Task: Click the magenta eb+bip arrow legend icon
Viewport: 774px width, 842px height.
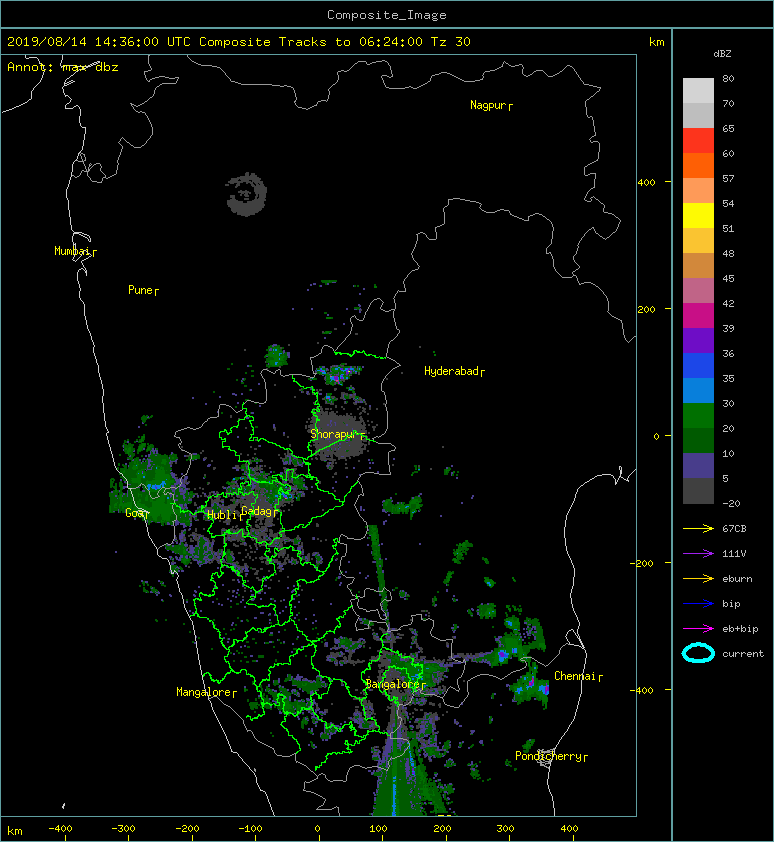Action: 698,629
